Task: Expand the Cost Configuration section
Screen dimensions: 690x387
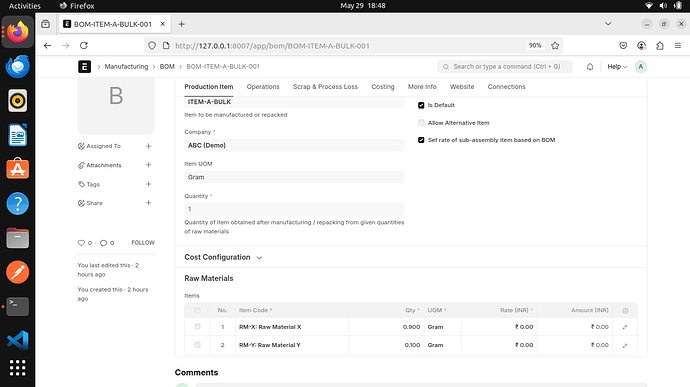Action: click(223, 257)
